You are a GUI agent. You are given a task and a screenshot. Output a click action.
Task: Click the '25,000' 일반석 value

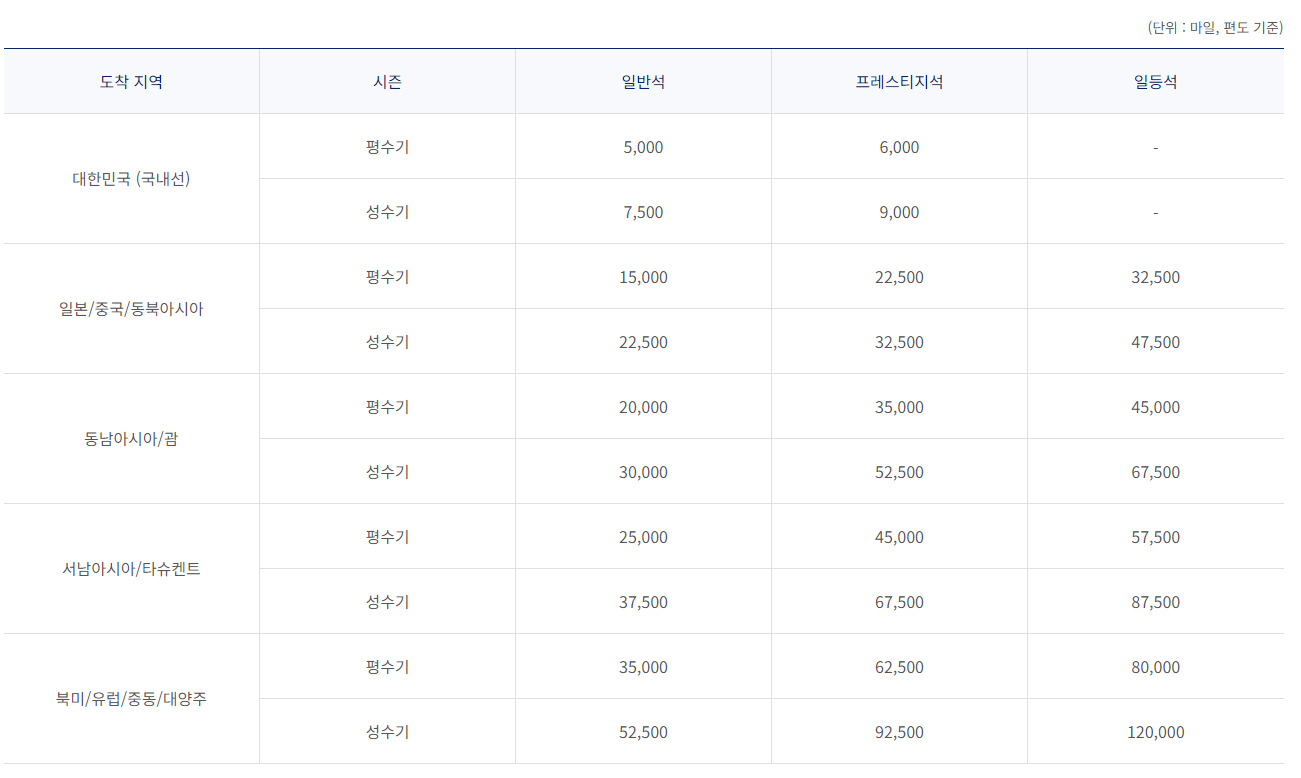pyautogui.click(x=643, y=537)
